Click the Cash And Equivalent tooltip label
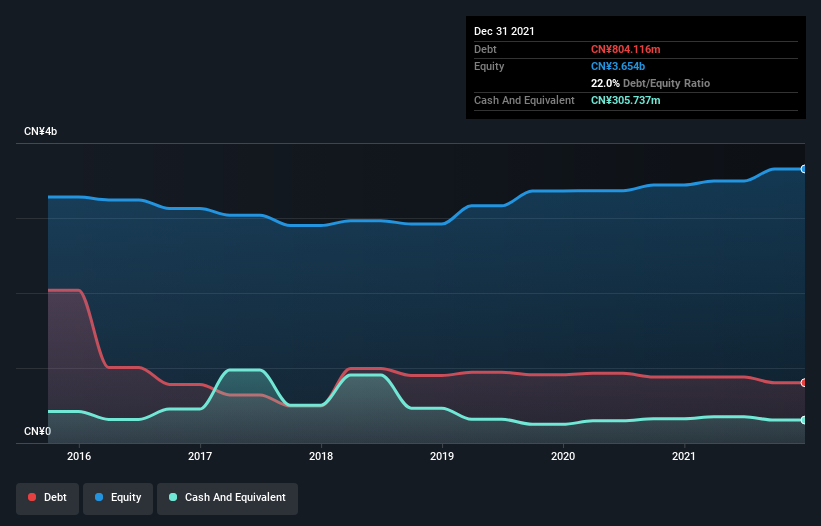Image resolution: width=821 pixels, height=526 pixels. (x=524, y=100)
